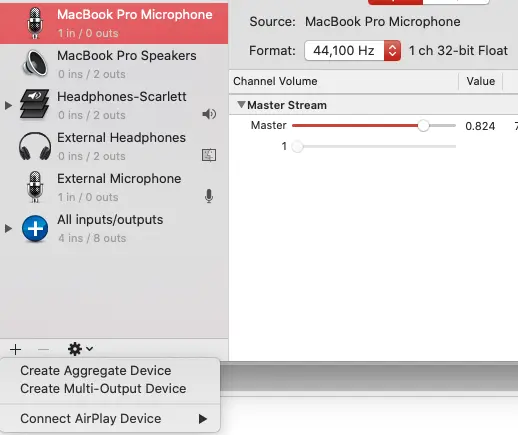Click the speaker output indicator beside Headphones-Scarlett
The image size is (518, 435).
click(x=209, y=114)
